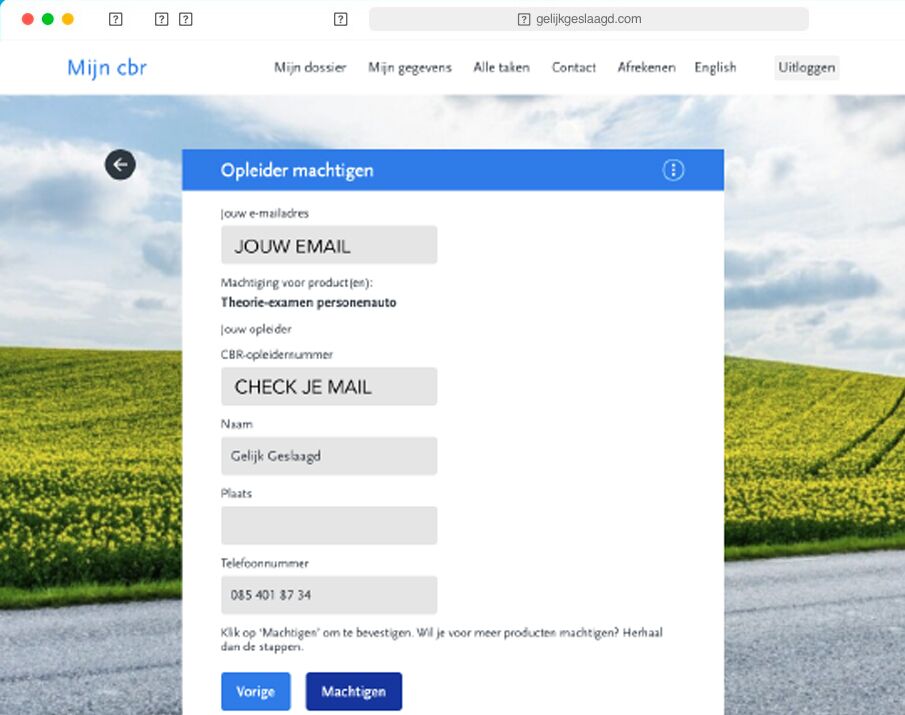Open the Mijn dossier menu item
The image size is (905, 715).
click(x=310, y=68)
